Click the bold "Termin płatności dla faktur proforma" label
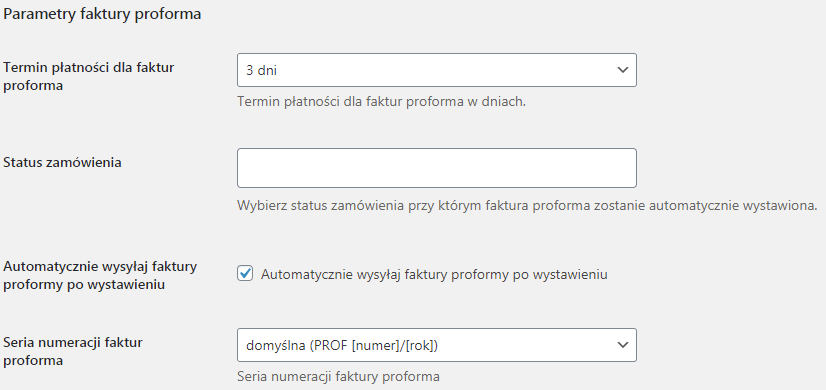Image resolution: width=826 pixels, height=390 pixels. coord(88,76)
